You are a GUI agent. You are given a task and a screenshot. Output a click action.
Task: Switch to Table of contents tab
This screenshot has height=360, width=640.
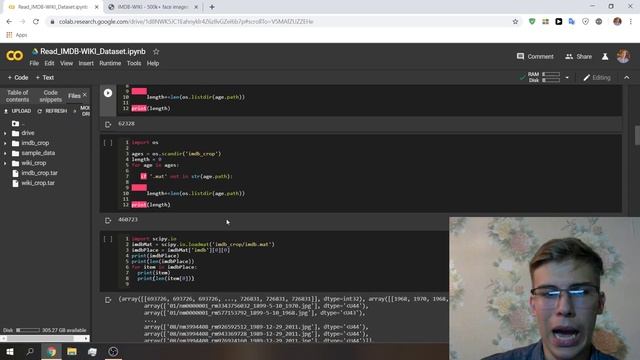click(18, 96)
